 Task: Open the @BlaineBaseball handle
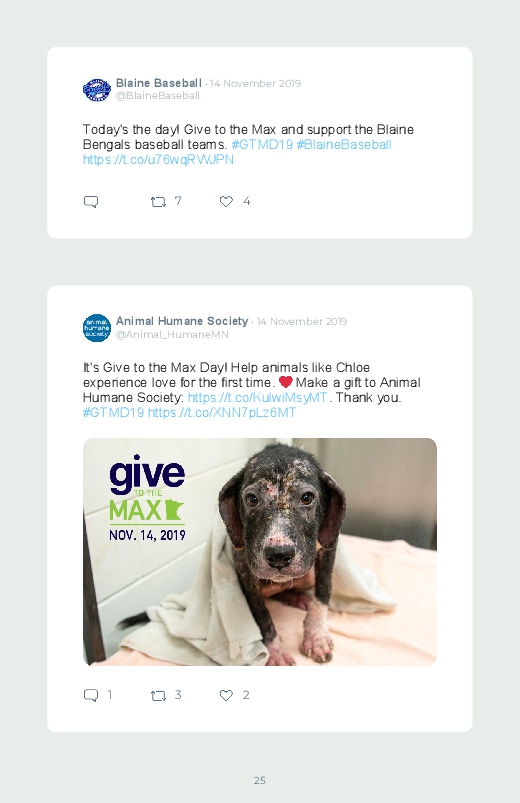click(158, 96)
